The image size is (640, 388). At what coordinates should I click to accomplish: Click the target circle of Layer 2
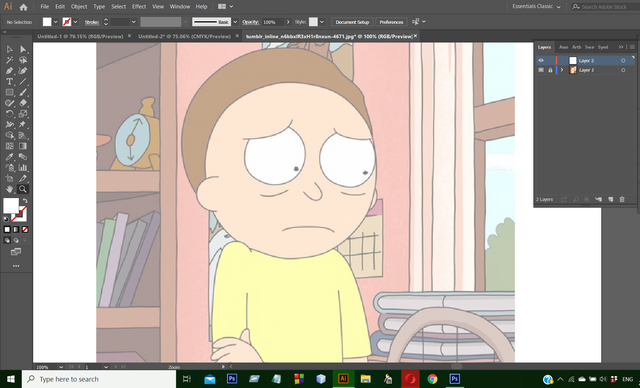623,60
